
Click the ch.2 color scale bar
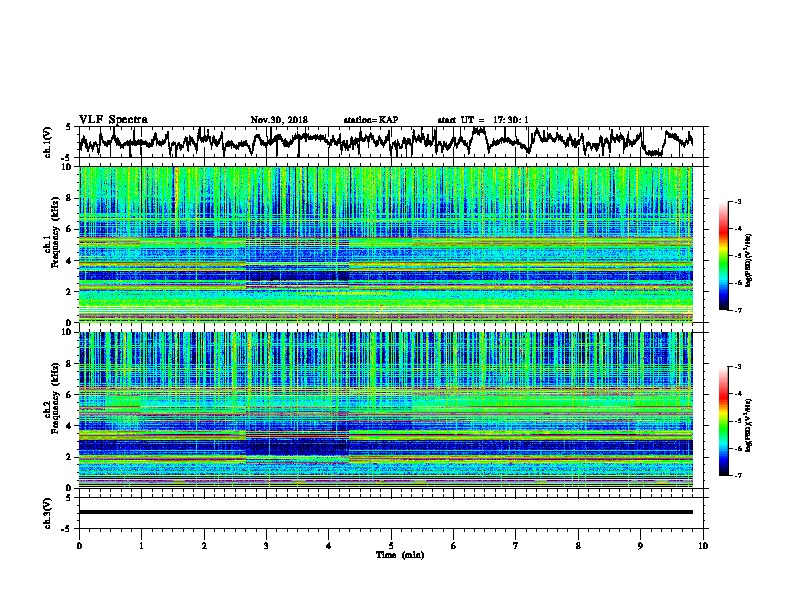click(723, 421)
